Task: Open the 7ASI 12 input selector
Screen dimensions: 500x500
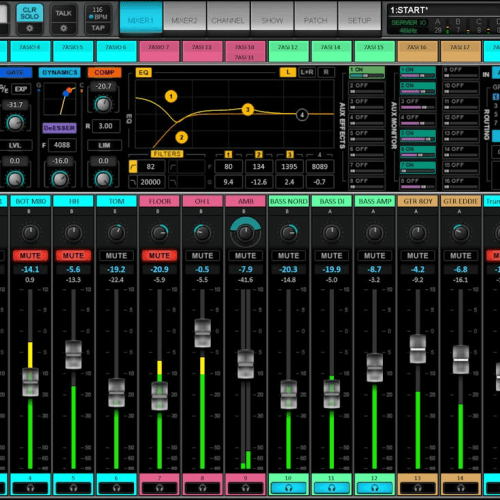Action: click(288, 51)
